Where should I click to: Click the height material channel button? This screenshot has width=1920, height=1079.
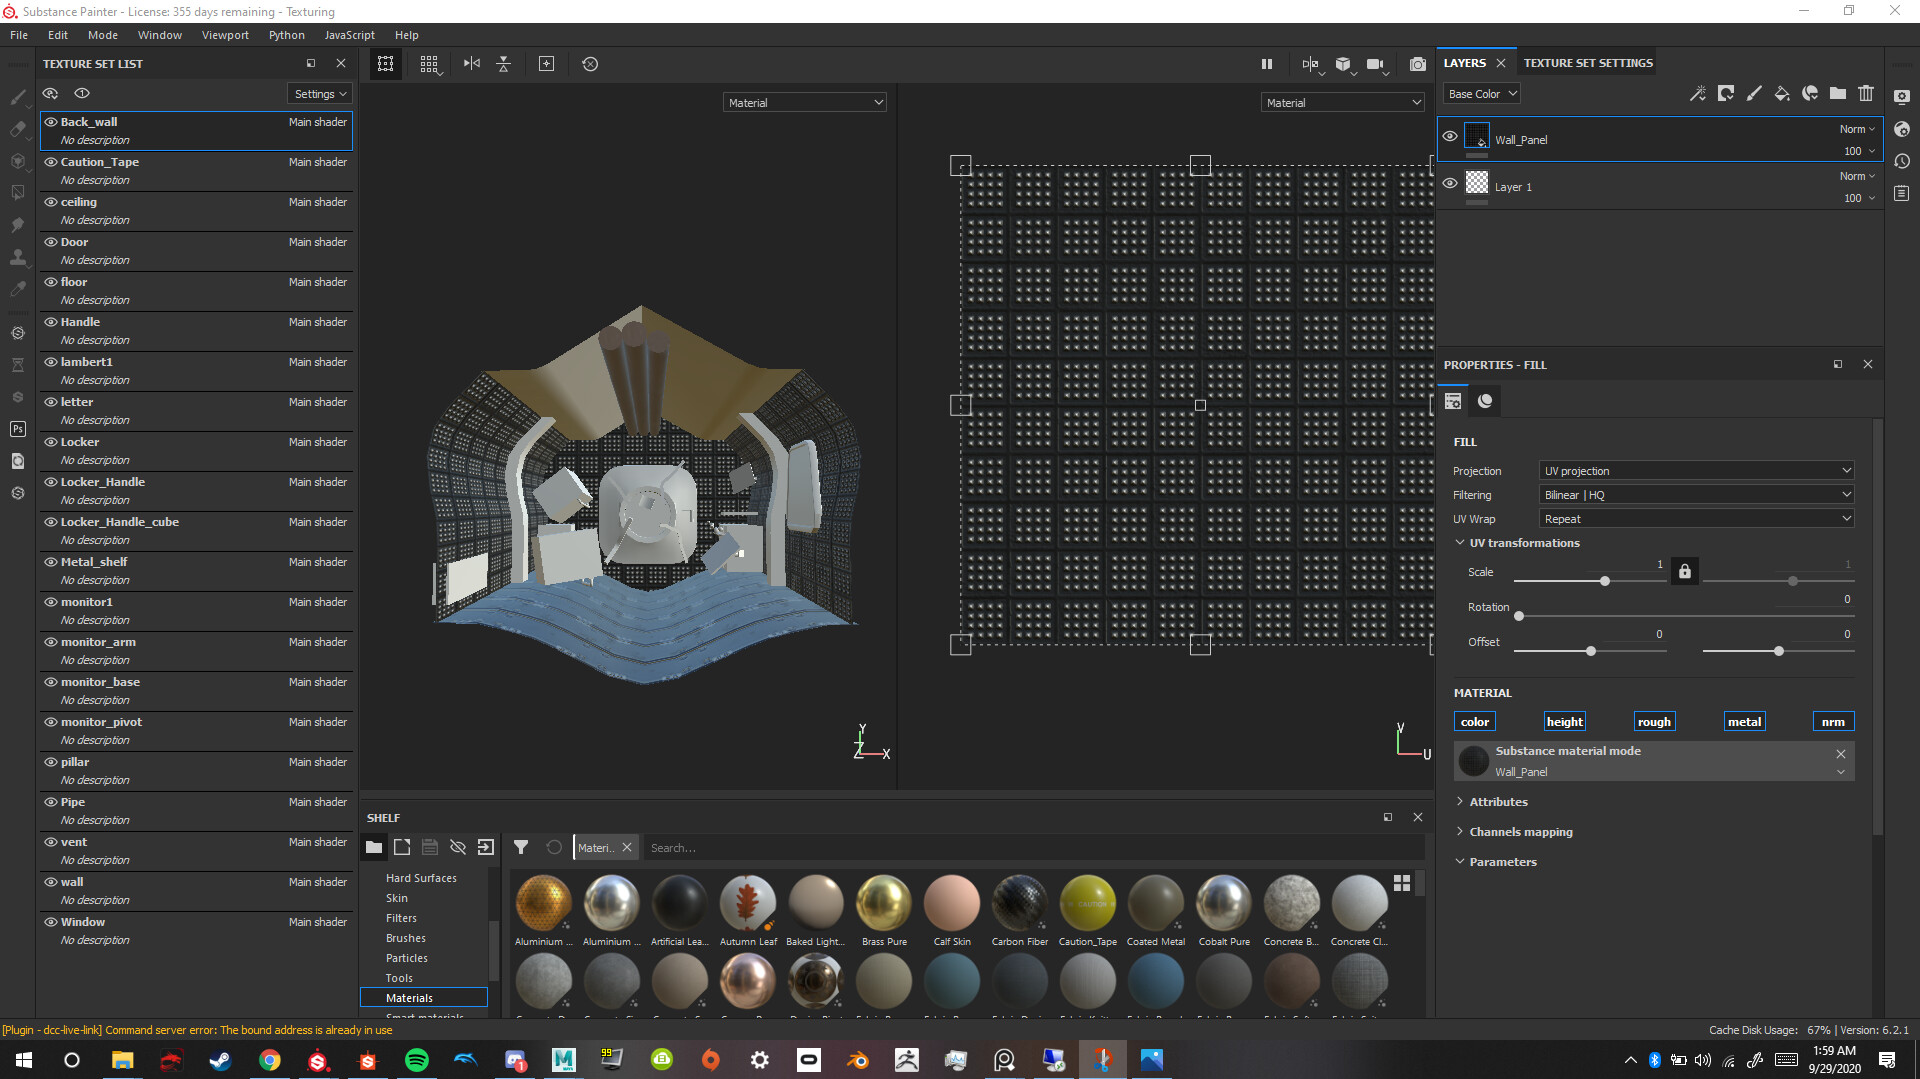[1564, 721]
